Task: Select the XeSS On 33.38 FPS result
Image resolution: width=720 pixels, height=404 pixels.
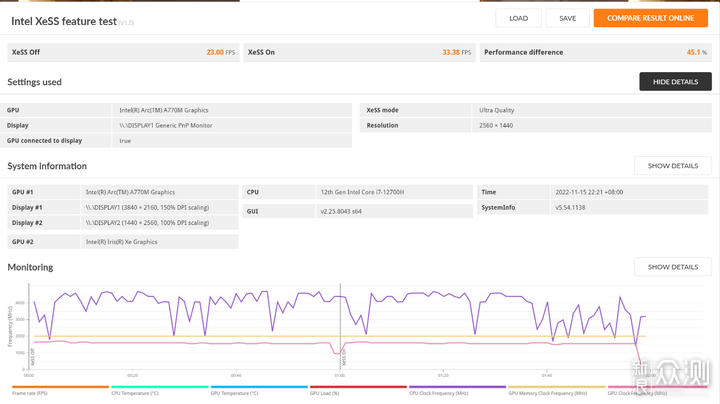Action: coord(360,52)
